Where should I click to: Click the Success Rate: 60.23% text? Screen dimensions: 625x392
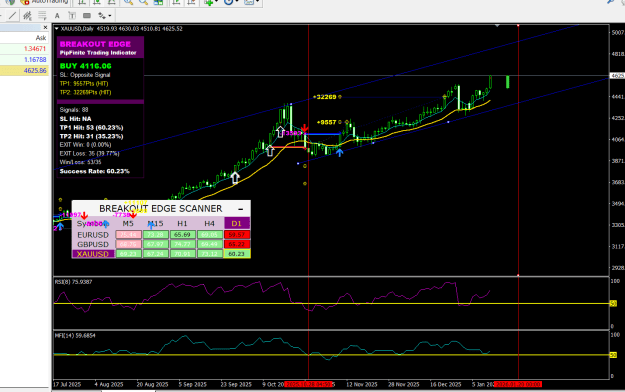(94, 171)
